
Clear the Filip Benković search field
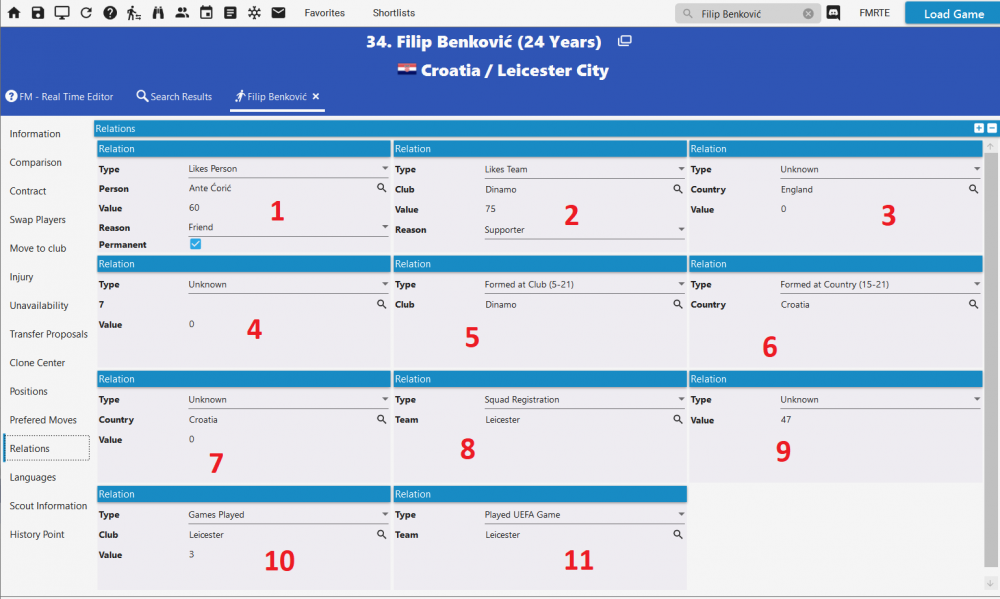pos(808,13)
